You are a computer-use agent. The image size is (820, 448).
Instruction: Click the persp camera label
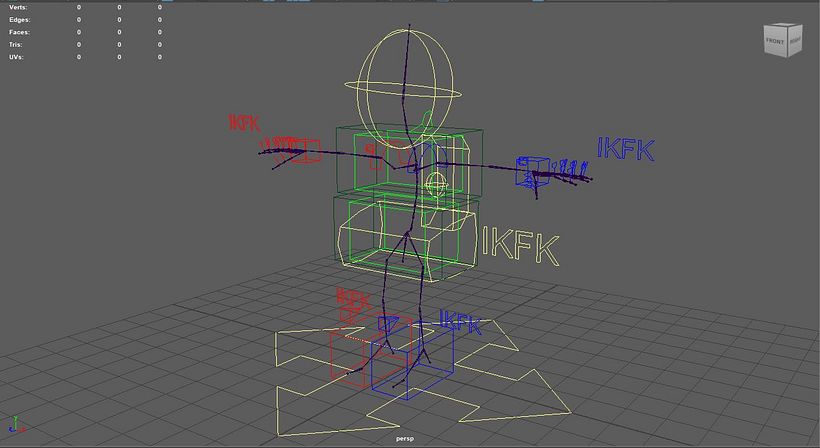[405, 439]
